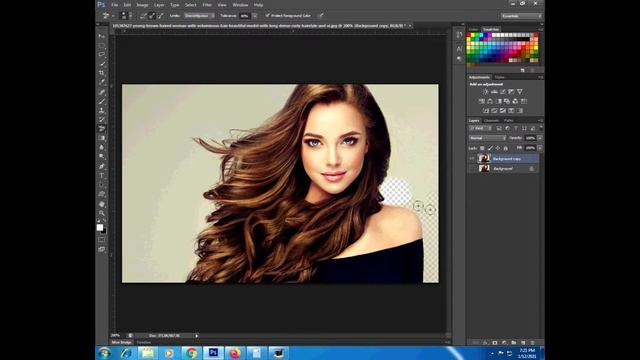Open the Fill slider arrow

pyautogui.click(x=540, y=148)
